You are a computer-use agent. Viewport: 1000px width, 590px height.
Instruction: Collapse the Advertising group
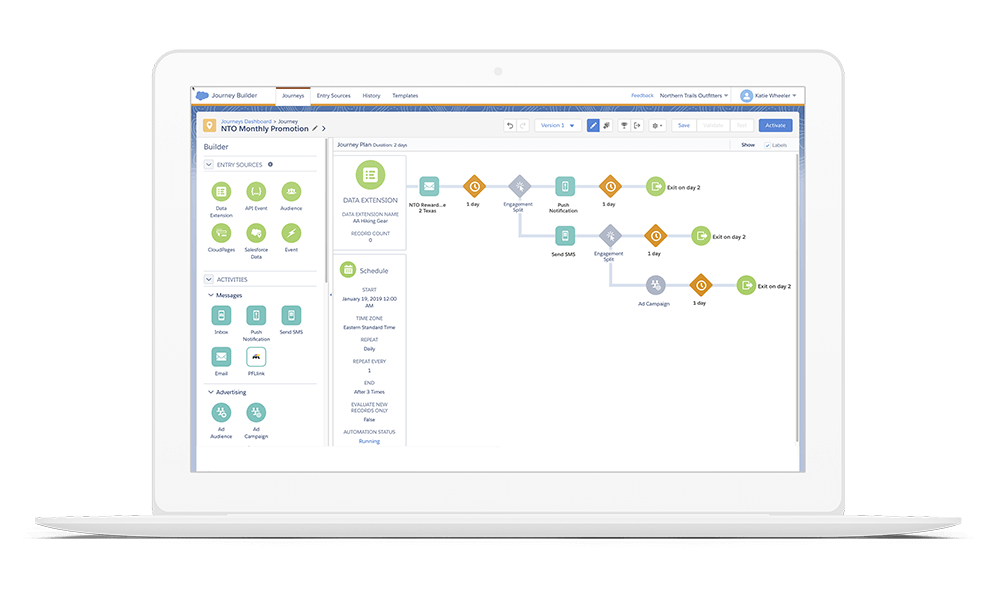tap(211, 392)
